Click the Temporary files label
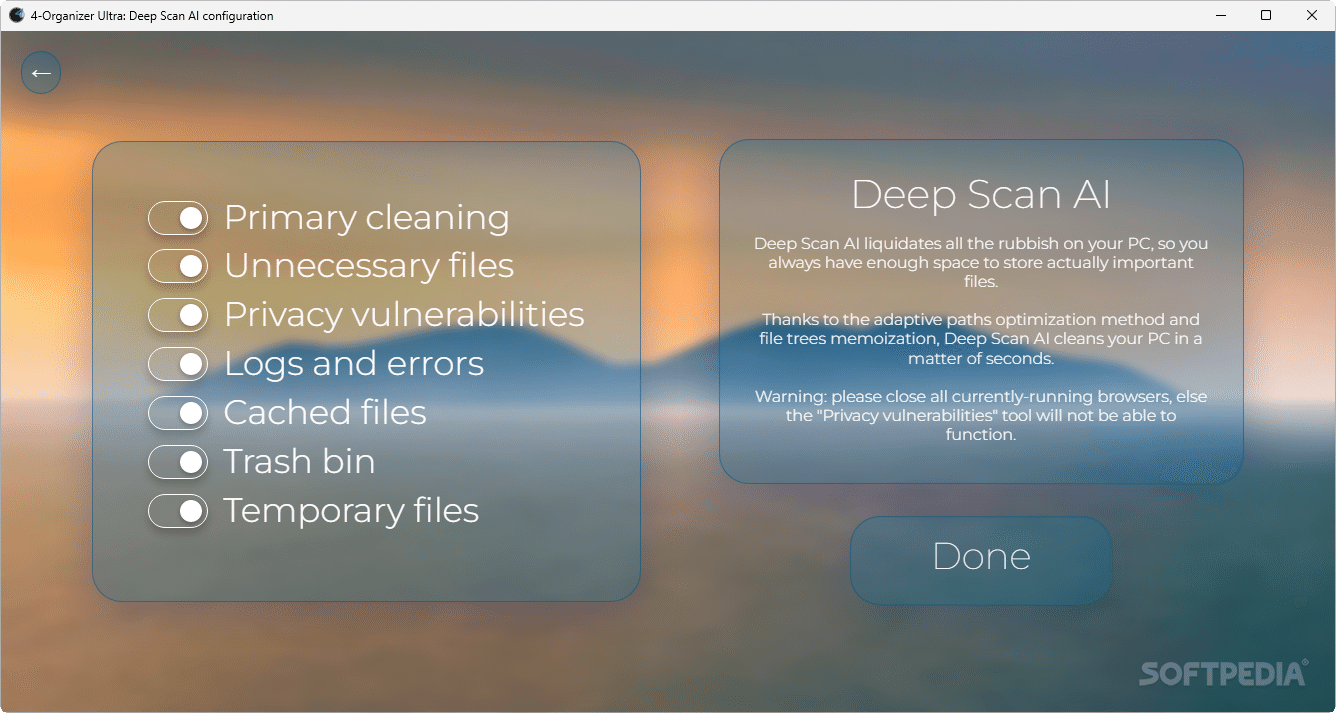1336x713 pixels. (x=351, y=511)
